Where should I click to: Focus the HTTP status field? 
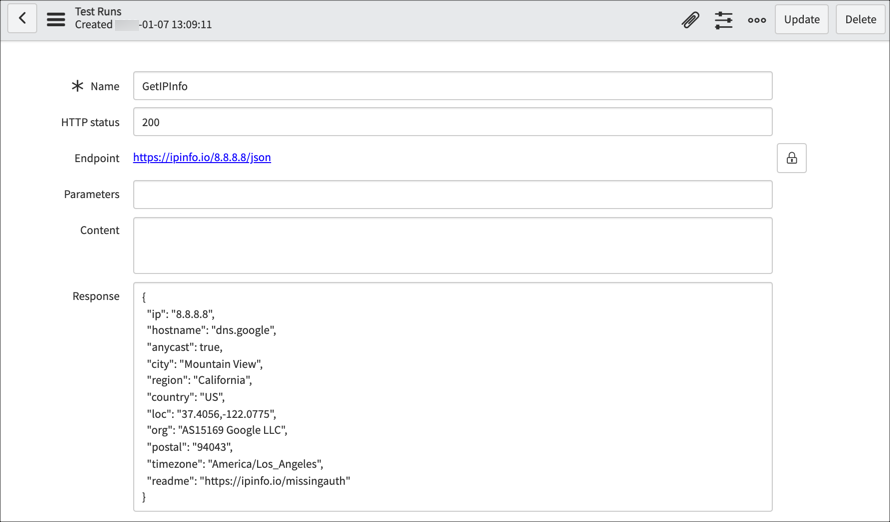[x=453, y=121]
